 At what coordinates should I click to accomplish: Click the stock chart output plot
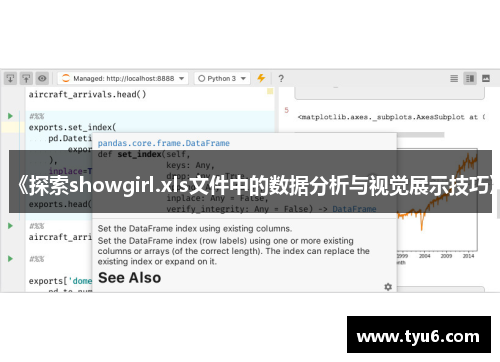pyautogui.click(x=437, y=200)
